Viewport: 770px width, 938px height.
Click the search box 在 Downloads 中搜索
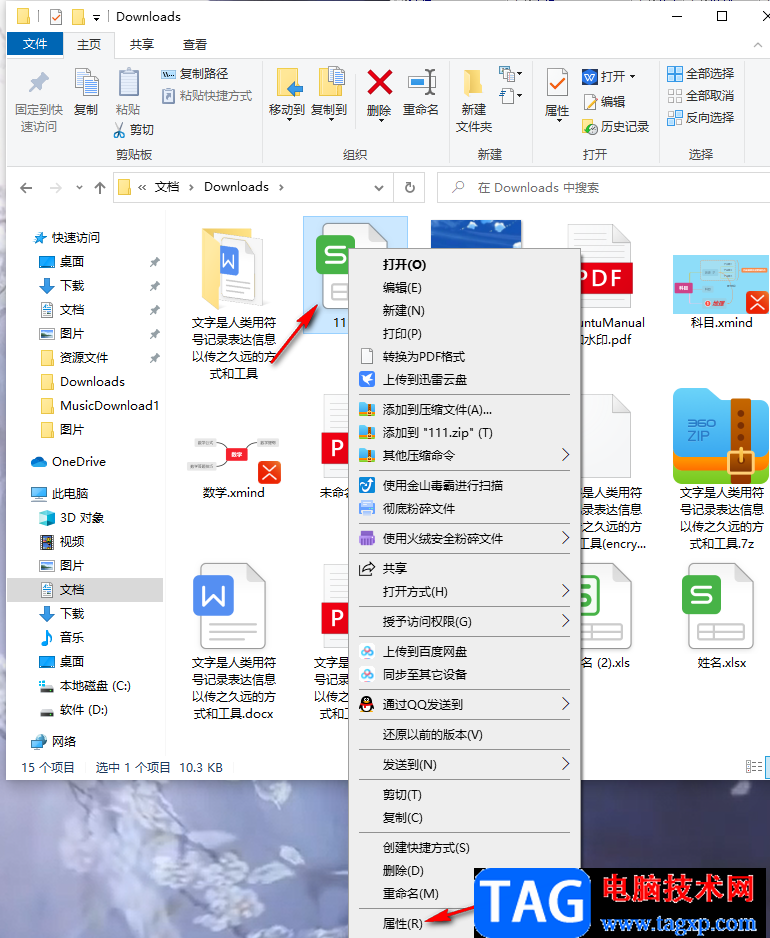(x=603, y=188)
